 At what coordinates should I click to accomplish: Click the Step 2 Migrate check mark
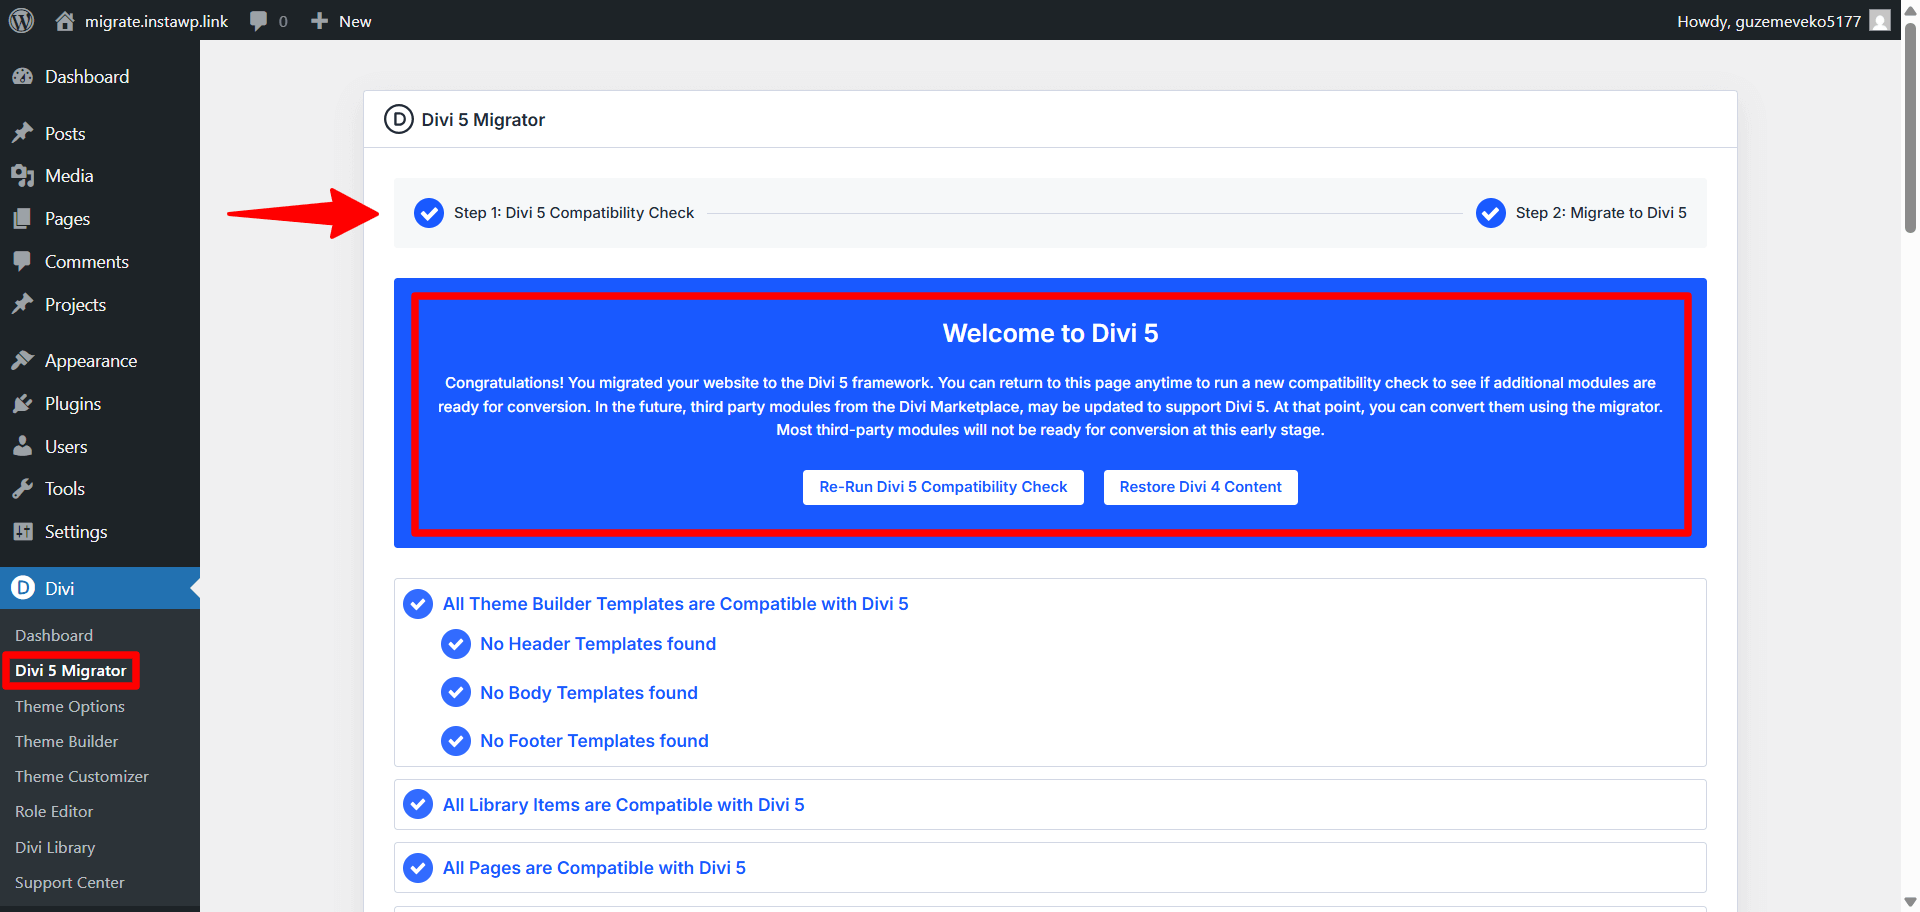coord(1490,213)
